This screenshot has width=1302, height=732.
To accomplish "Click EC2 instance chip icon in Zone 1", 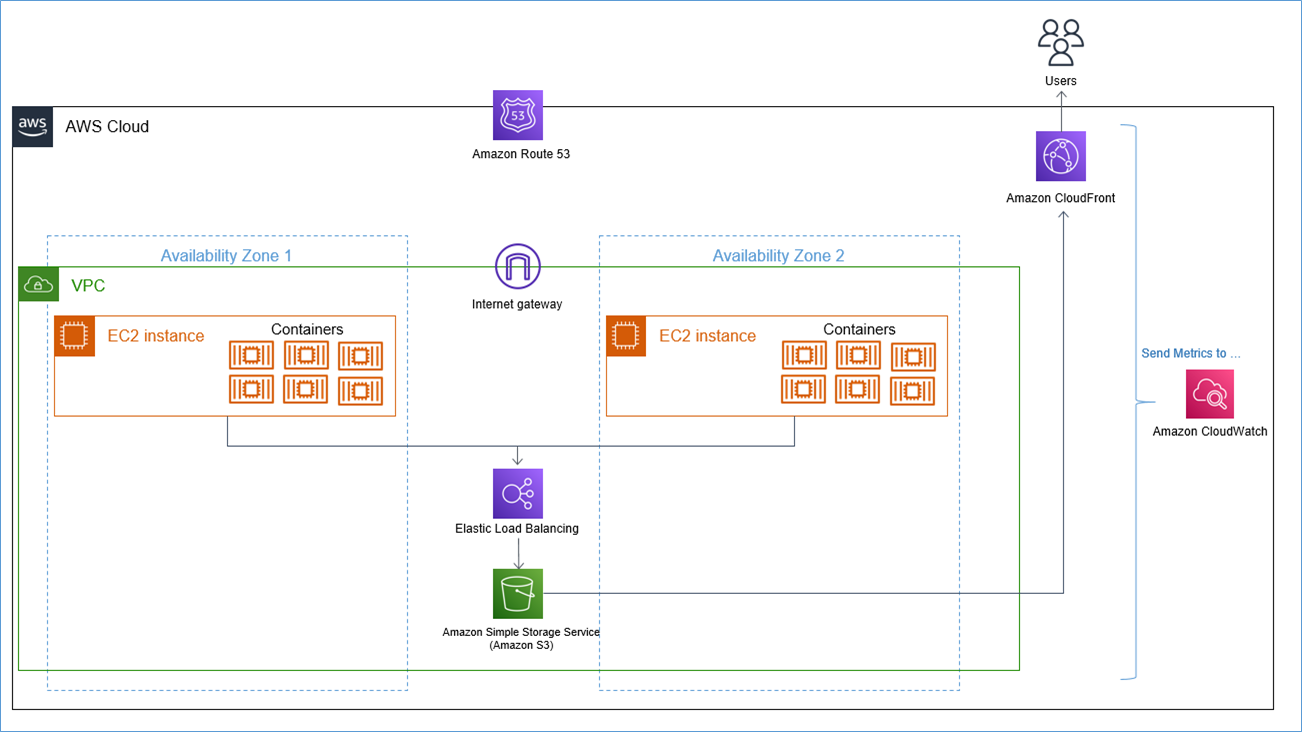I will point(75,336).
